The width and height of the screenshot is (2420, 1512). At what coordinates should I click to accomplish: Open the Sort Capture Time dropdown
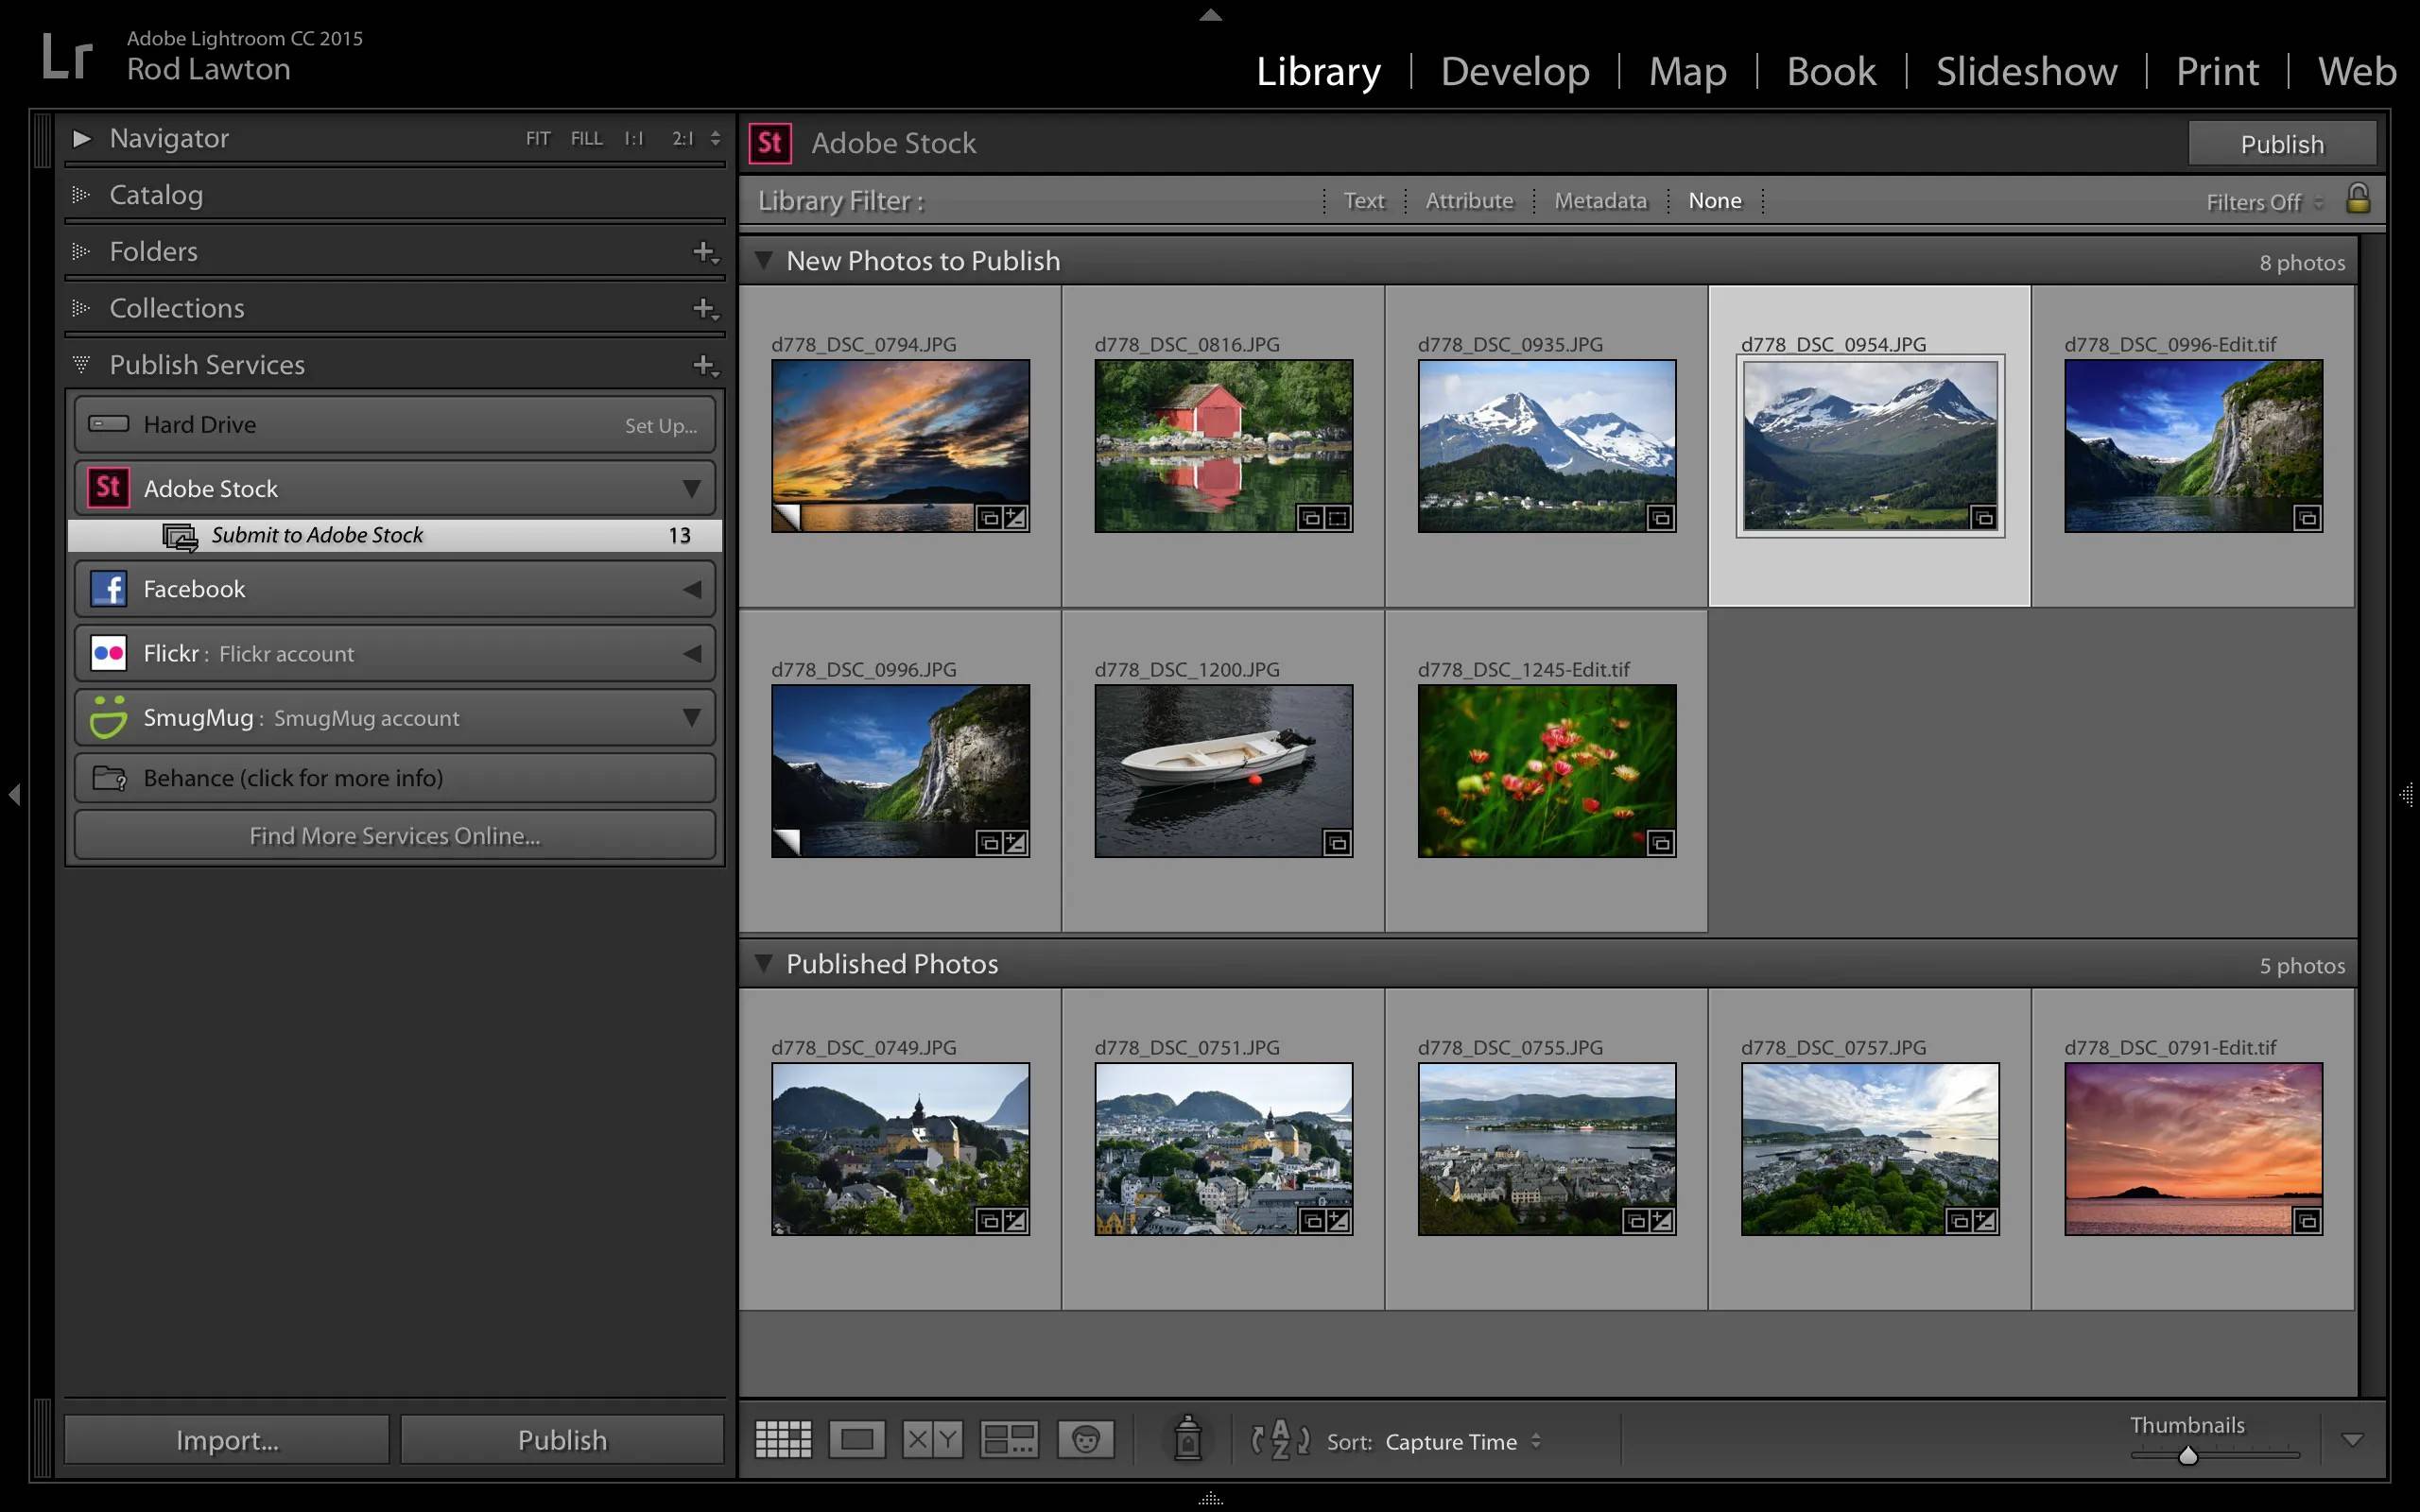tap(1462, 1442)
